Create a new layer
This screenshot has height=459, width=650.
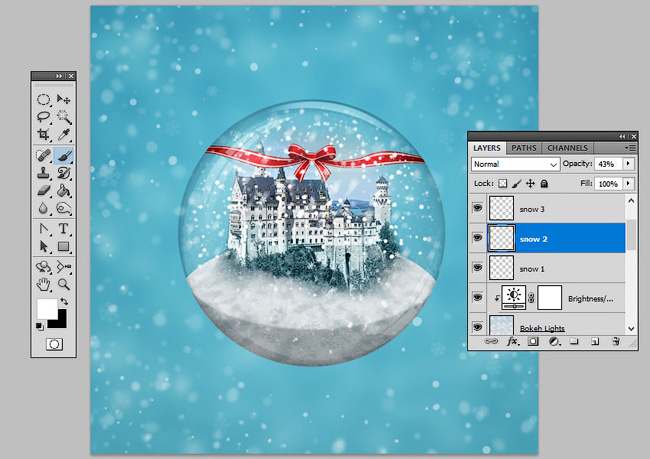595,342
